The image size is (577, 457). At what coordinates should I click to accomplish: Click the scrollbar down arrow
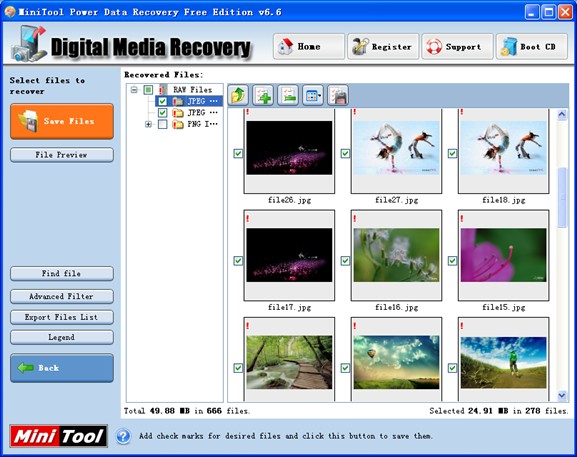coord(562,396)
